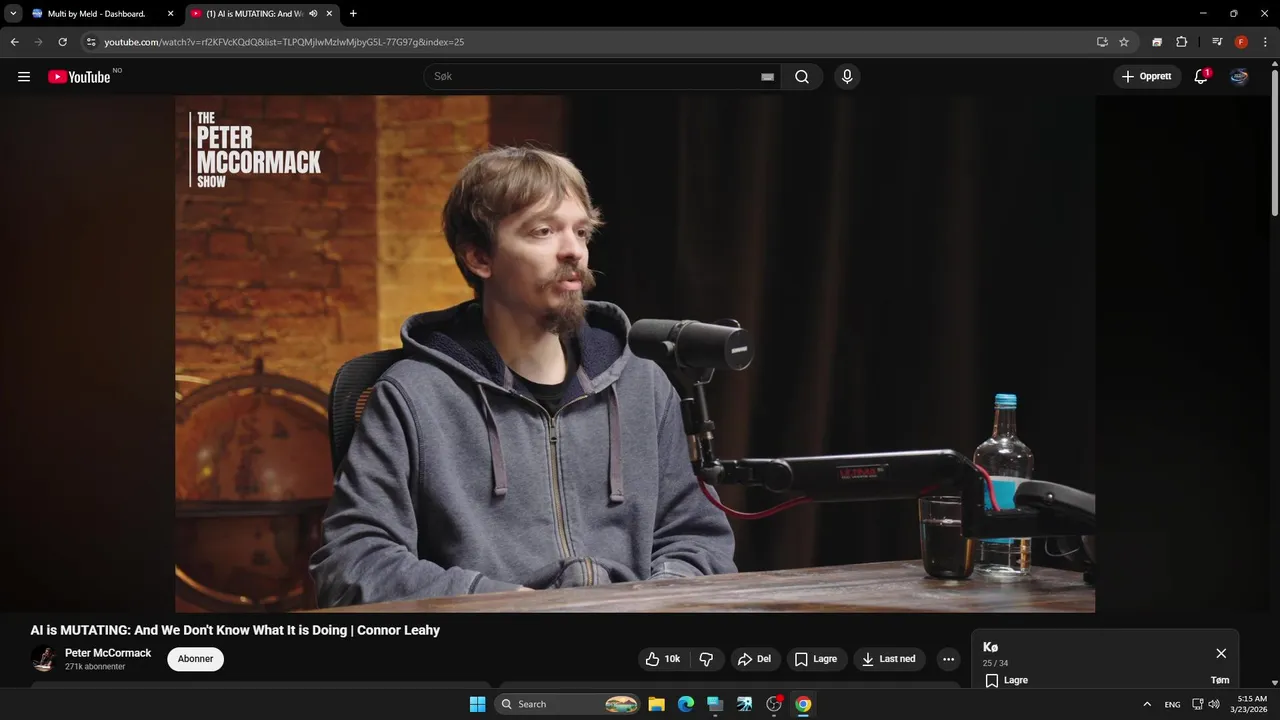This screenshot has height=720, width=1280.
Task: Download the video with Last ned
Action: [889, 659]
